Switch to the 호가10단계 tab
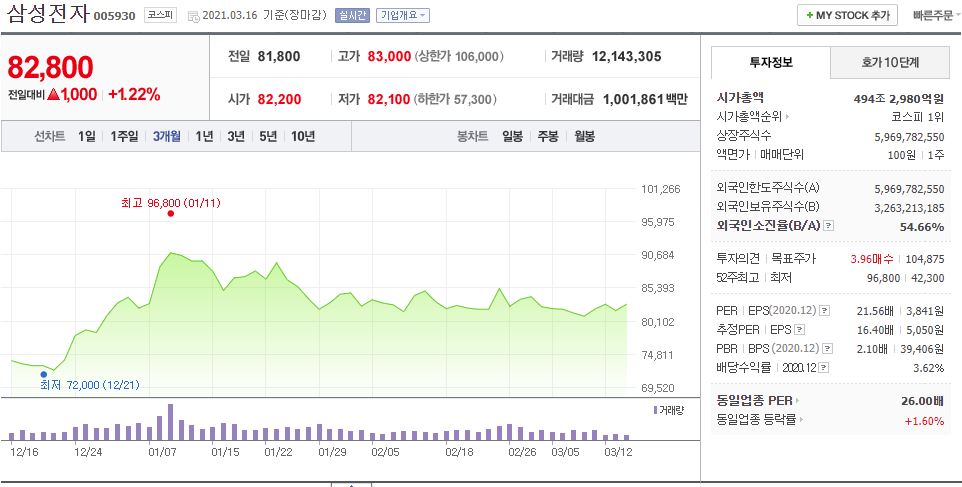 [x=890, y=62]
